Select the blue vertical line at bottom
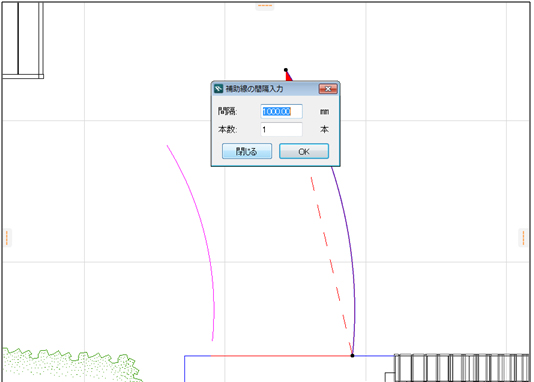This screenshot has height=382, width=534. pyautogui.click(x=185, y=369)
